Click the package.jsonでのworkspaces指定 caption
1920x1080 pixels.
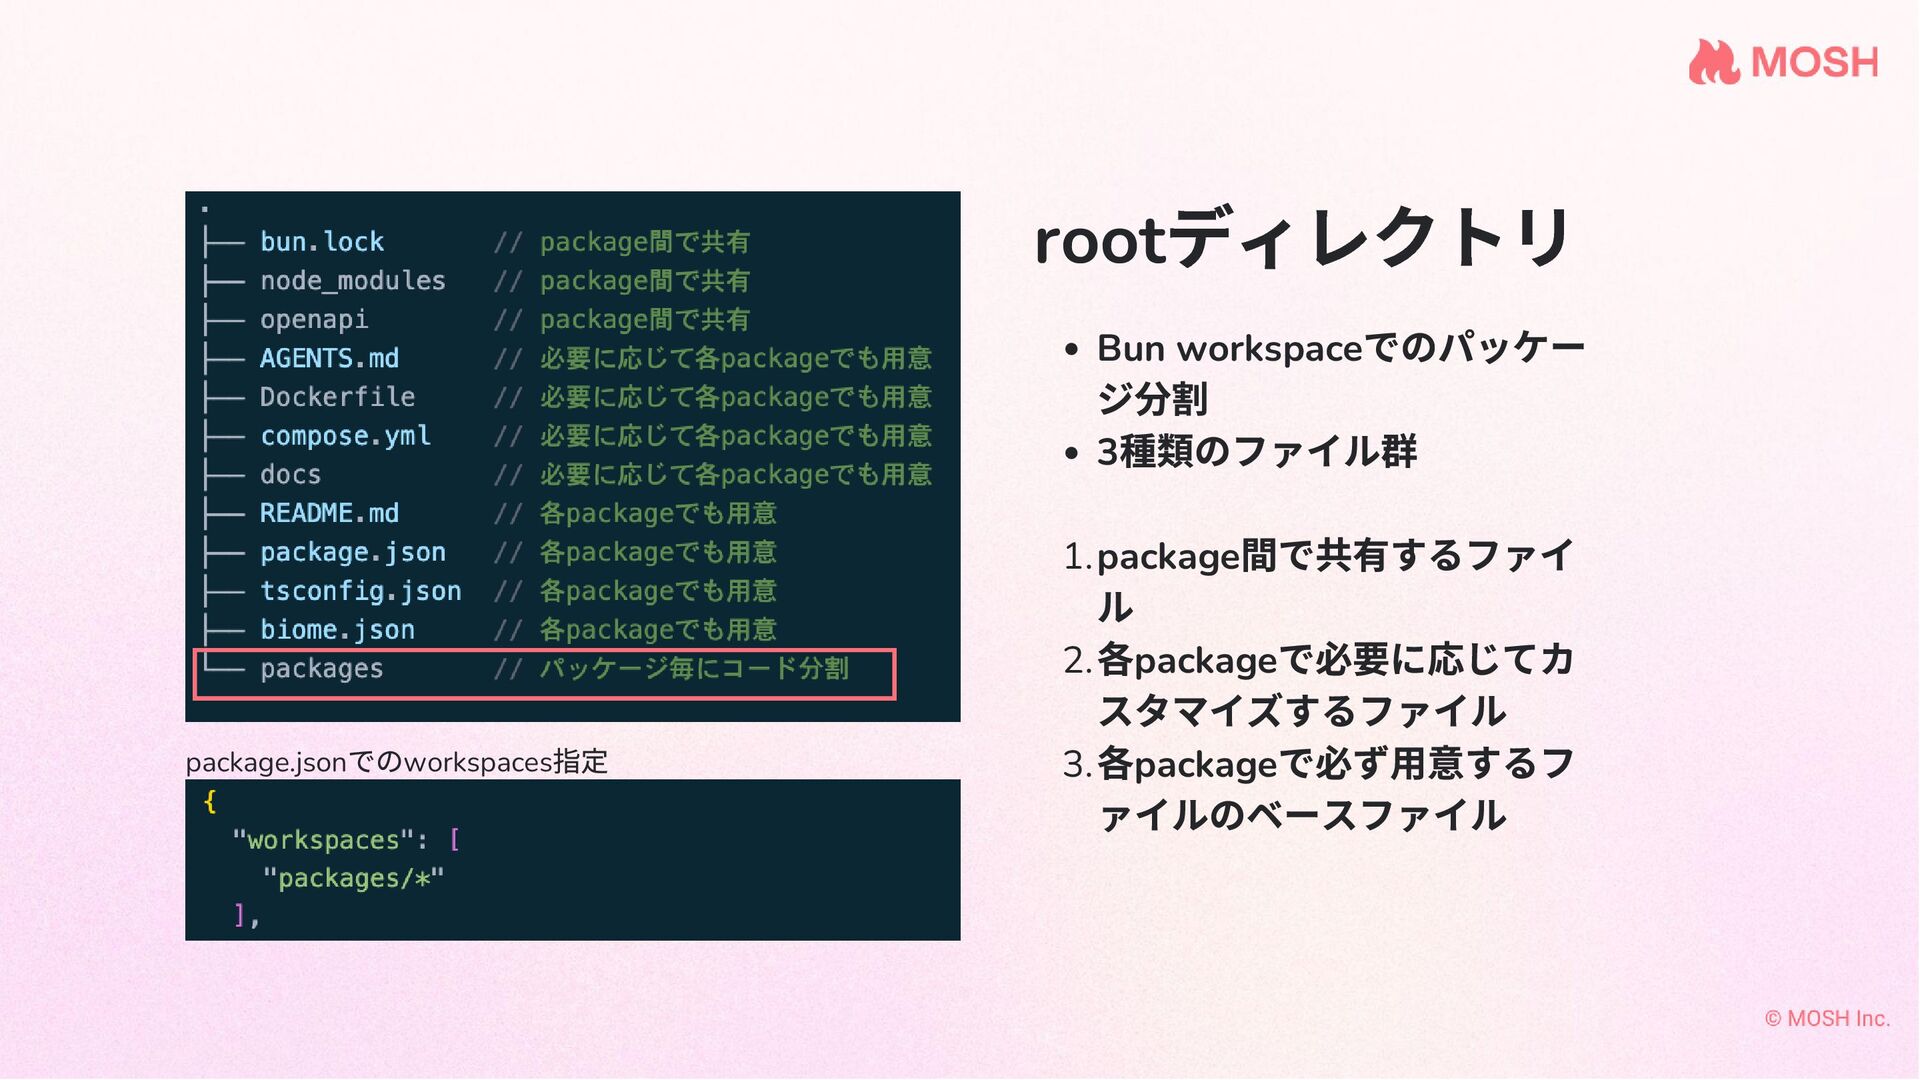(396, 762)
